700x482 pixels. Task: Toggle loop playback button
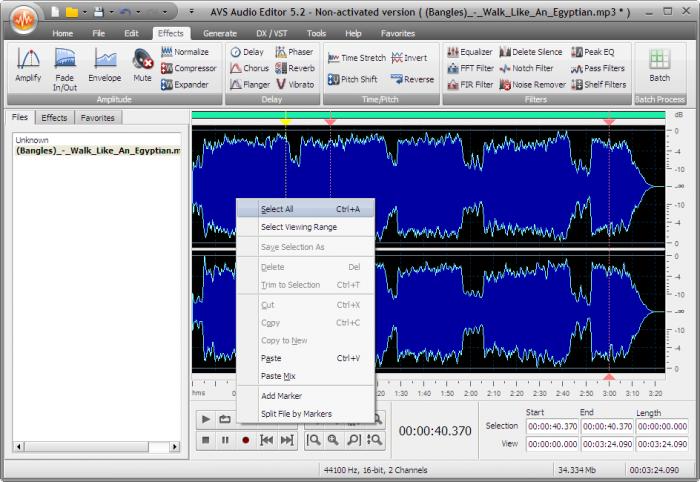225,419
